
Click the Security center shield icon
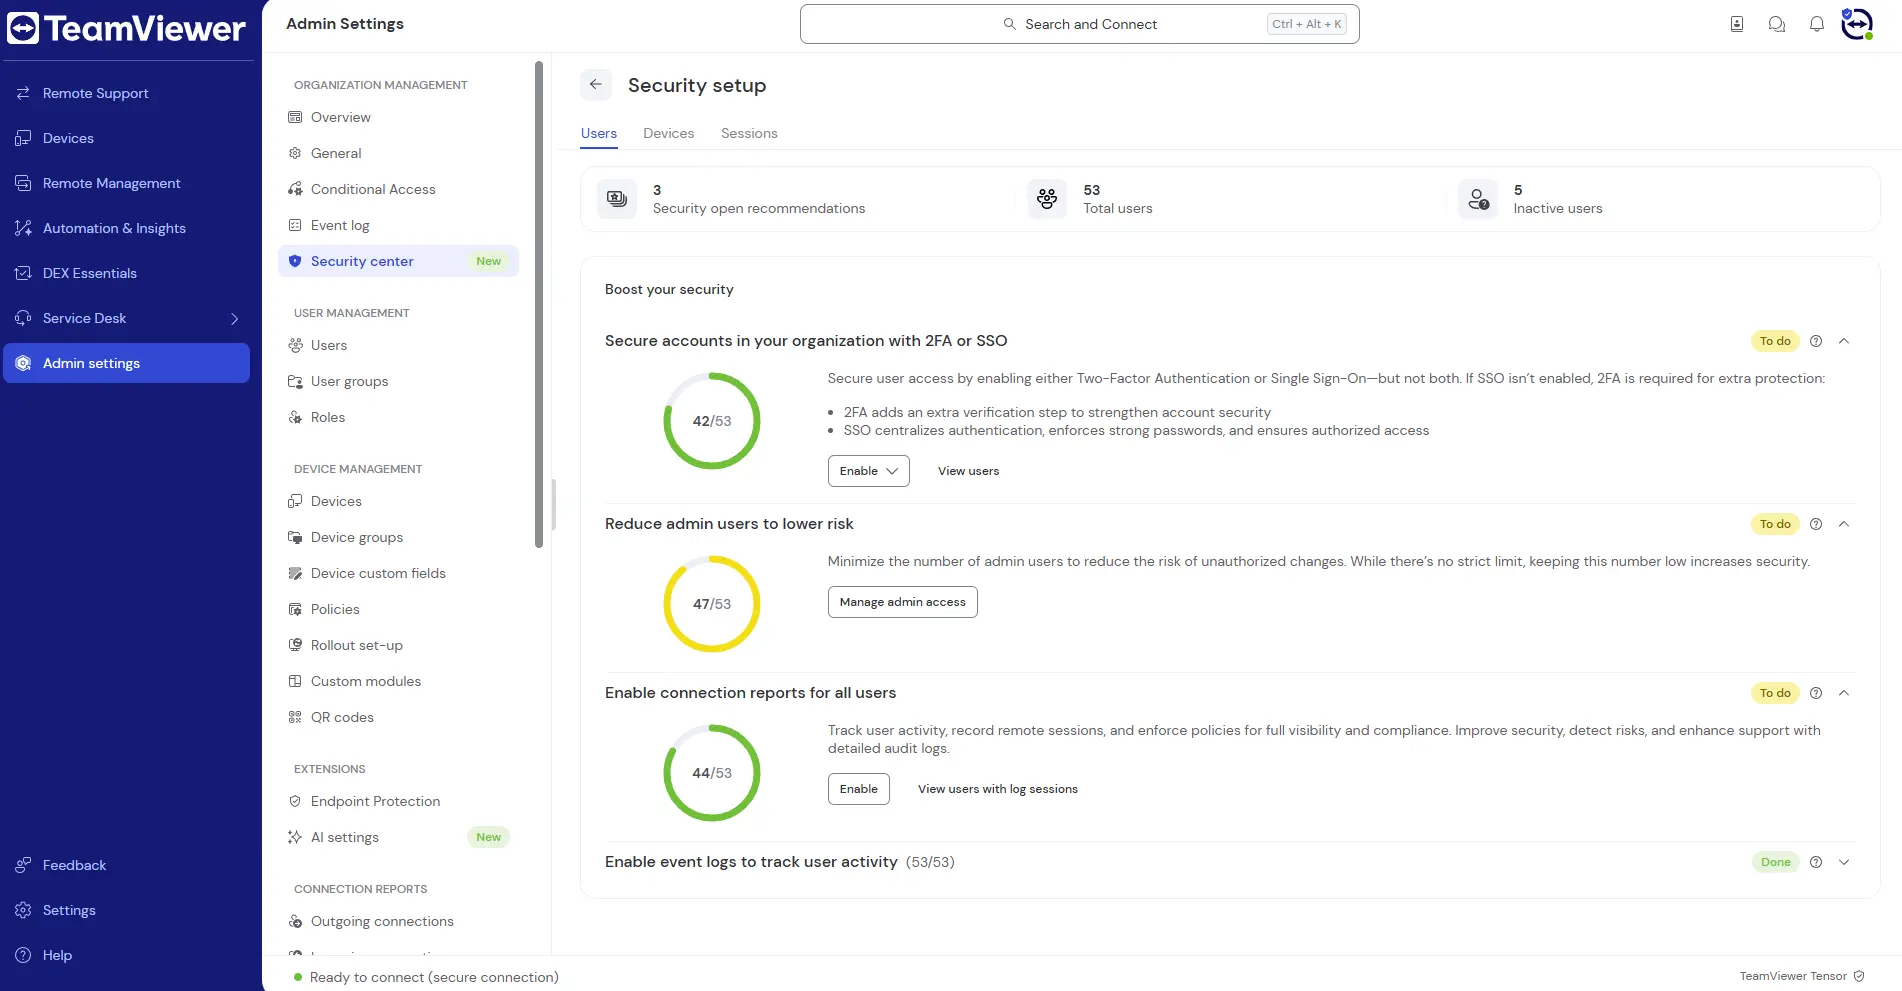[x=295, y=261]
